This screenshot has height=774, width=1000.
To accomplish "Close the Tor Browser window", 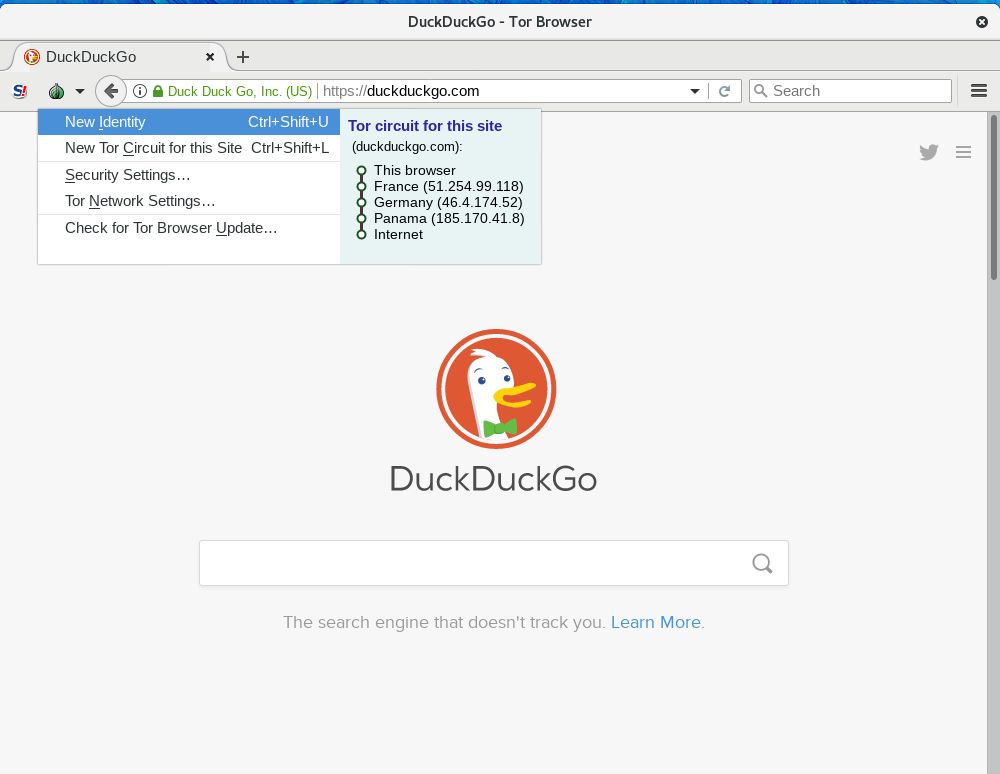I will [x=982, y=22].
